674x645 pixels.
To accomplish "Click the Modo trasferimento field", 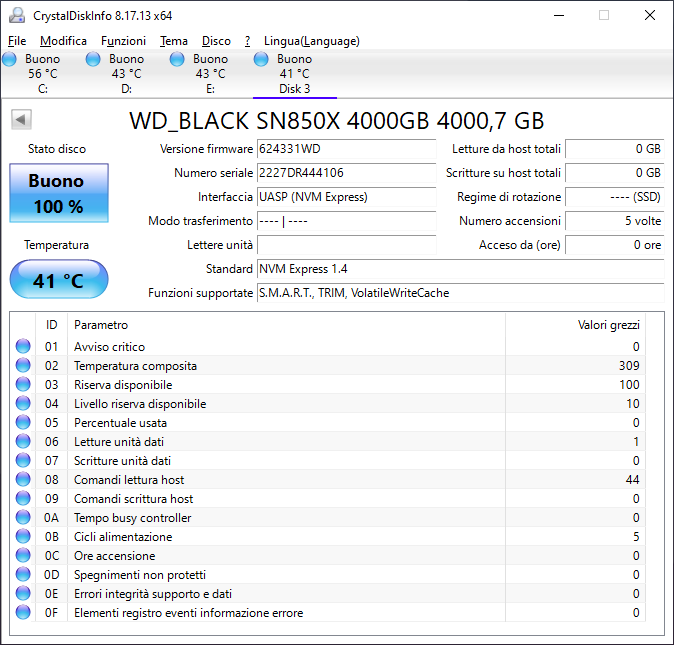I will pyautogui.click(x=346, y=221).
